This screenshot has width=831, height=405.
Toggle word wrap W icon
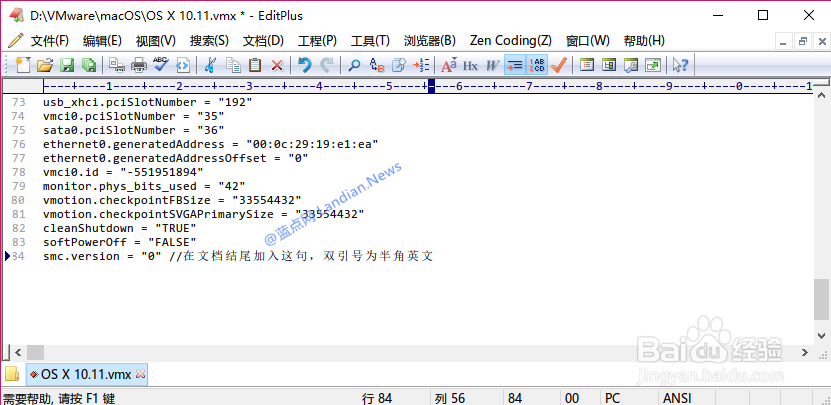point(492,65)
